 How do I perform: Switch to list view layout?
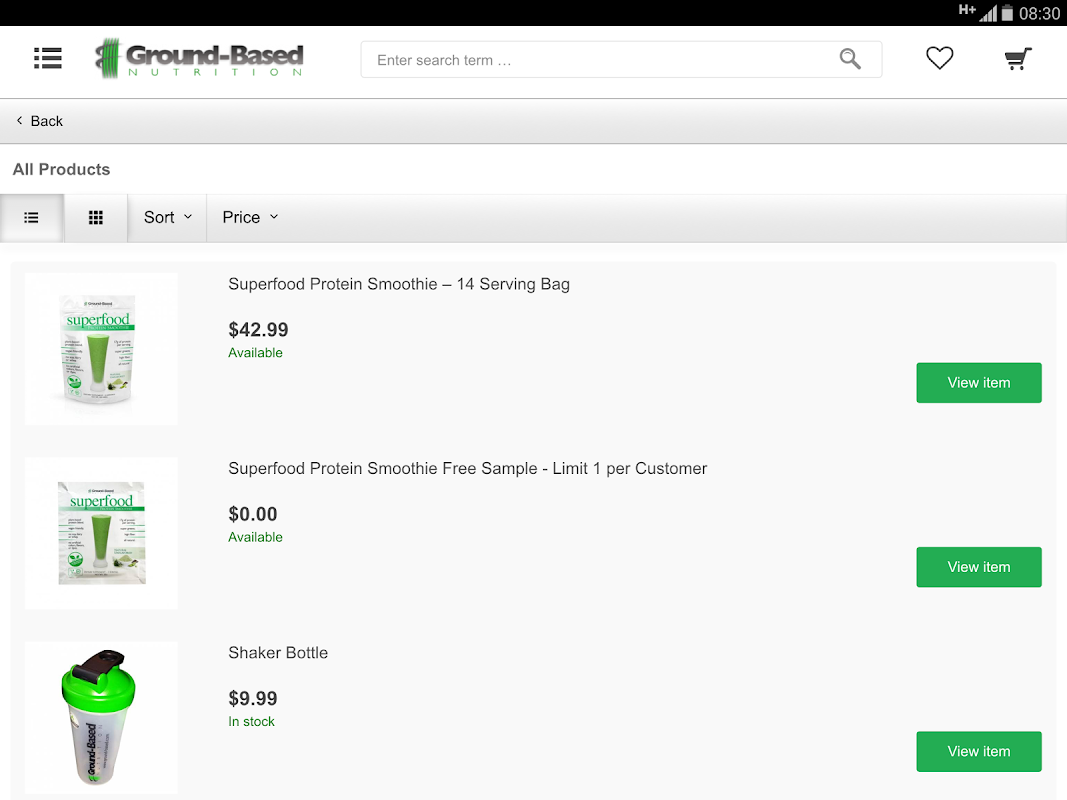pos(31,218)
